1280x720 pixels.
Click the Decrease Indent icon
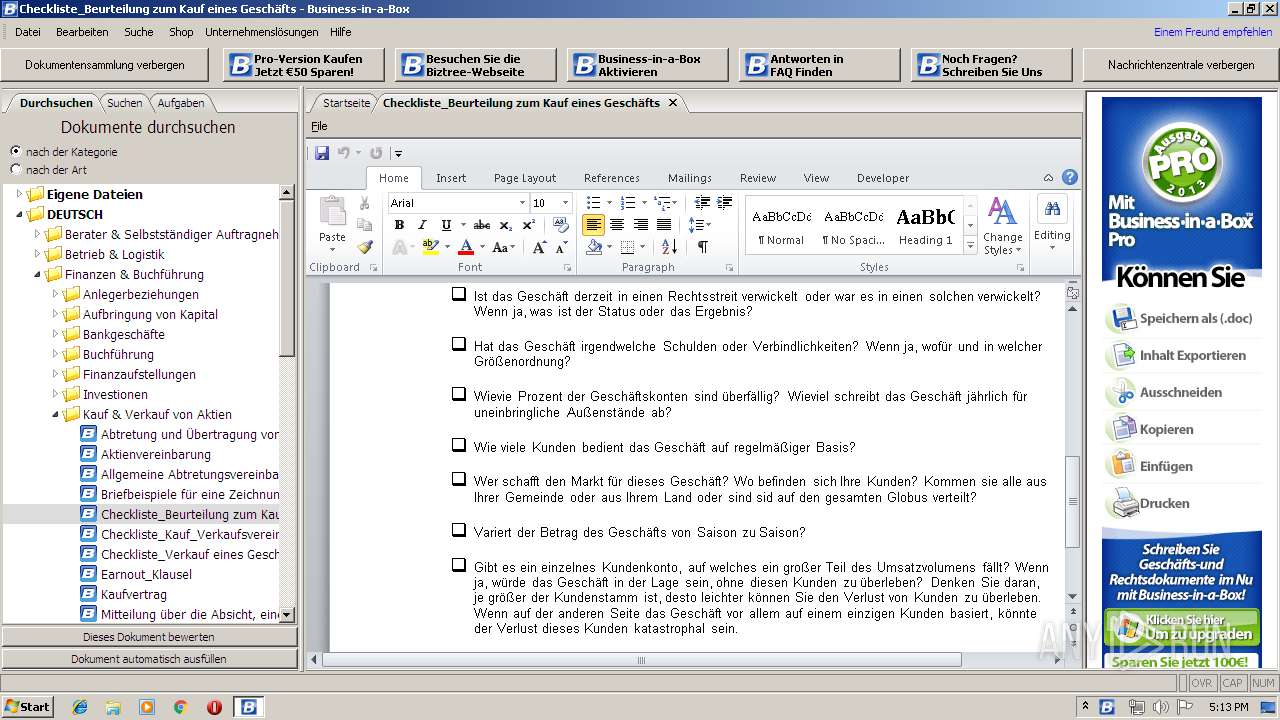point(702,203)
